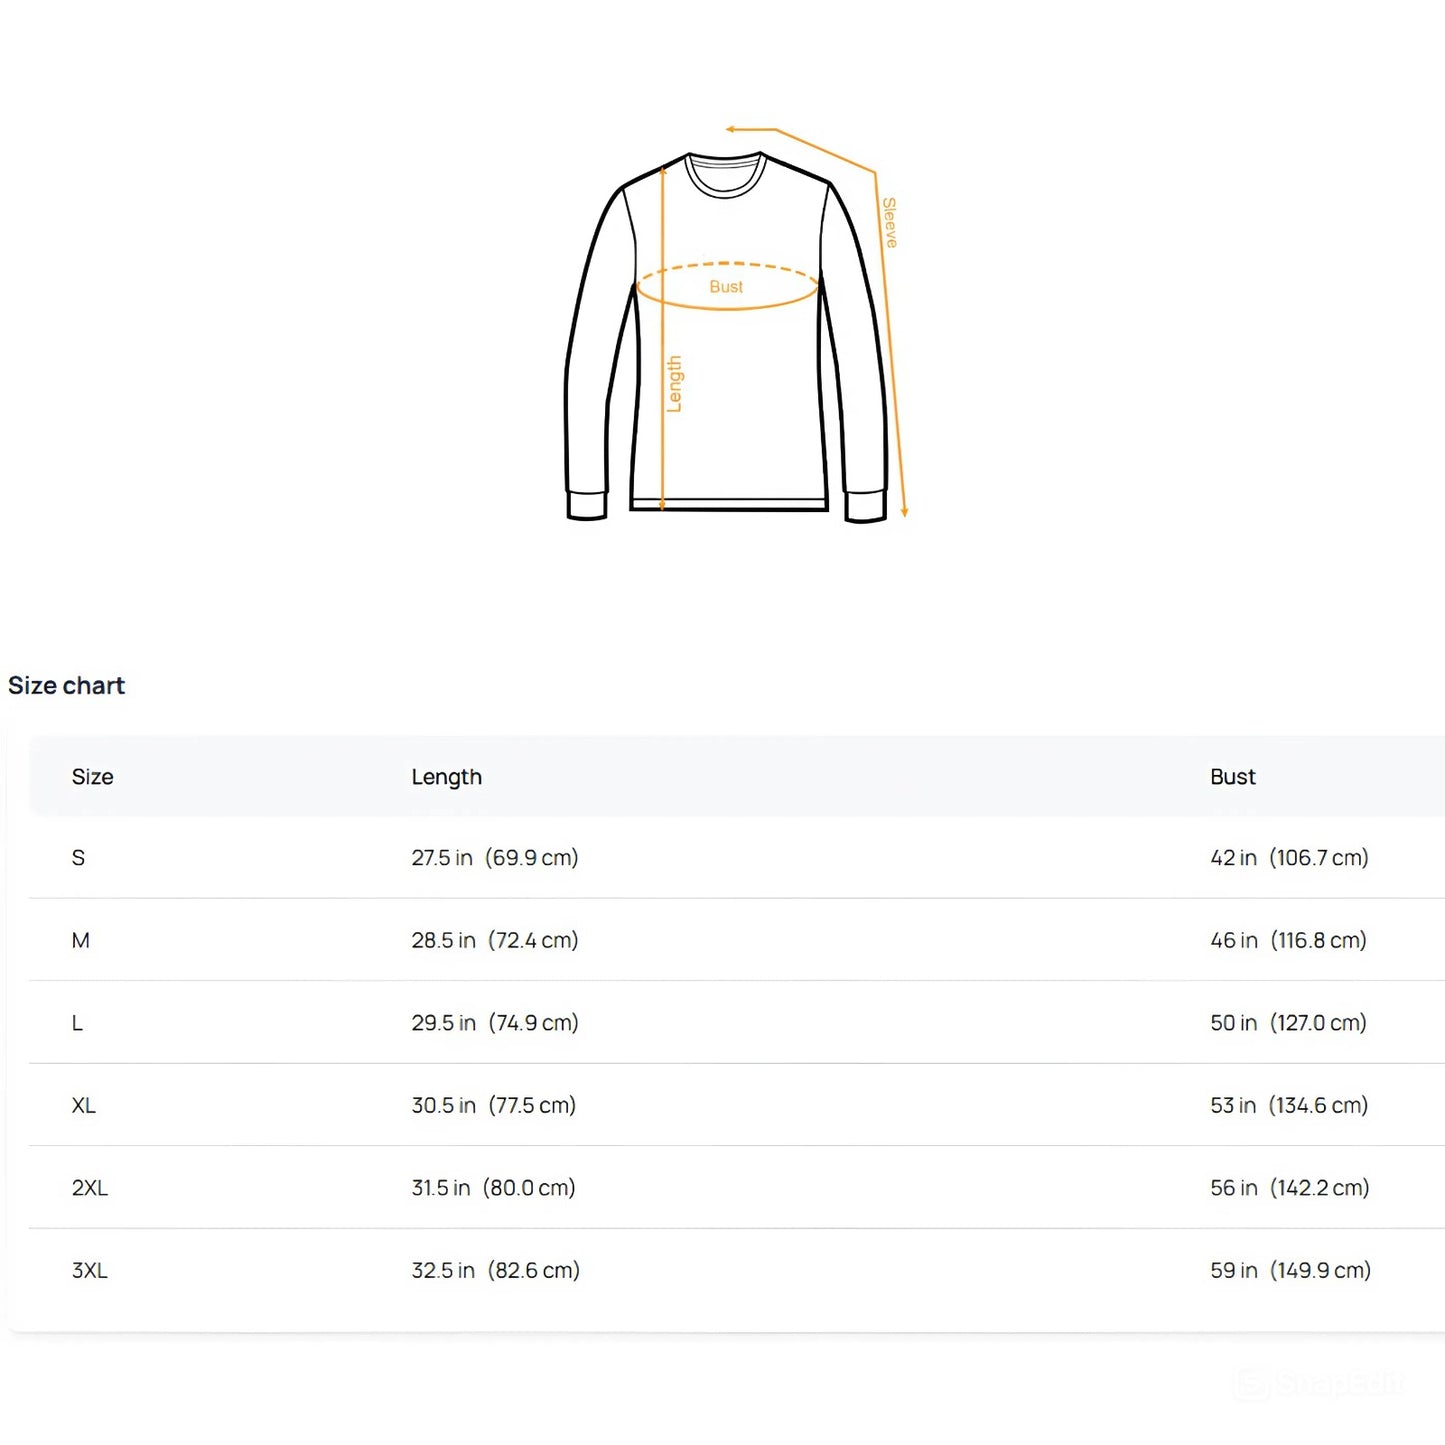Click the Bust label in diagram
This screenshot has width=1445, height=1445.
coord(726,287)
